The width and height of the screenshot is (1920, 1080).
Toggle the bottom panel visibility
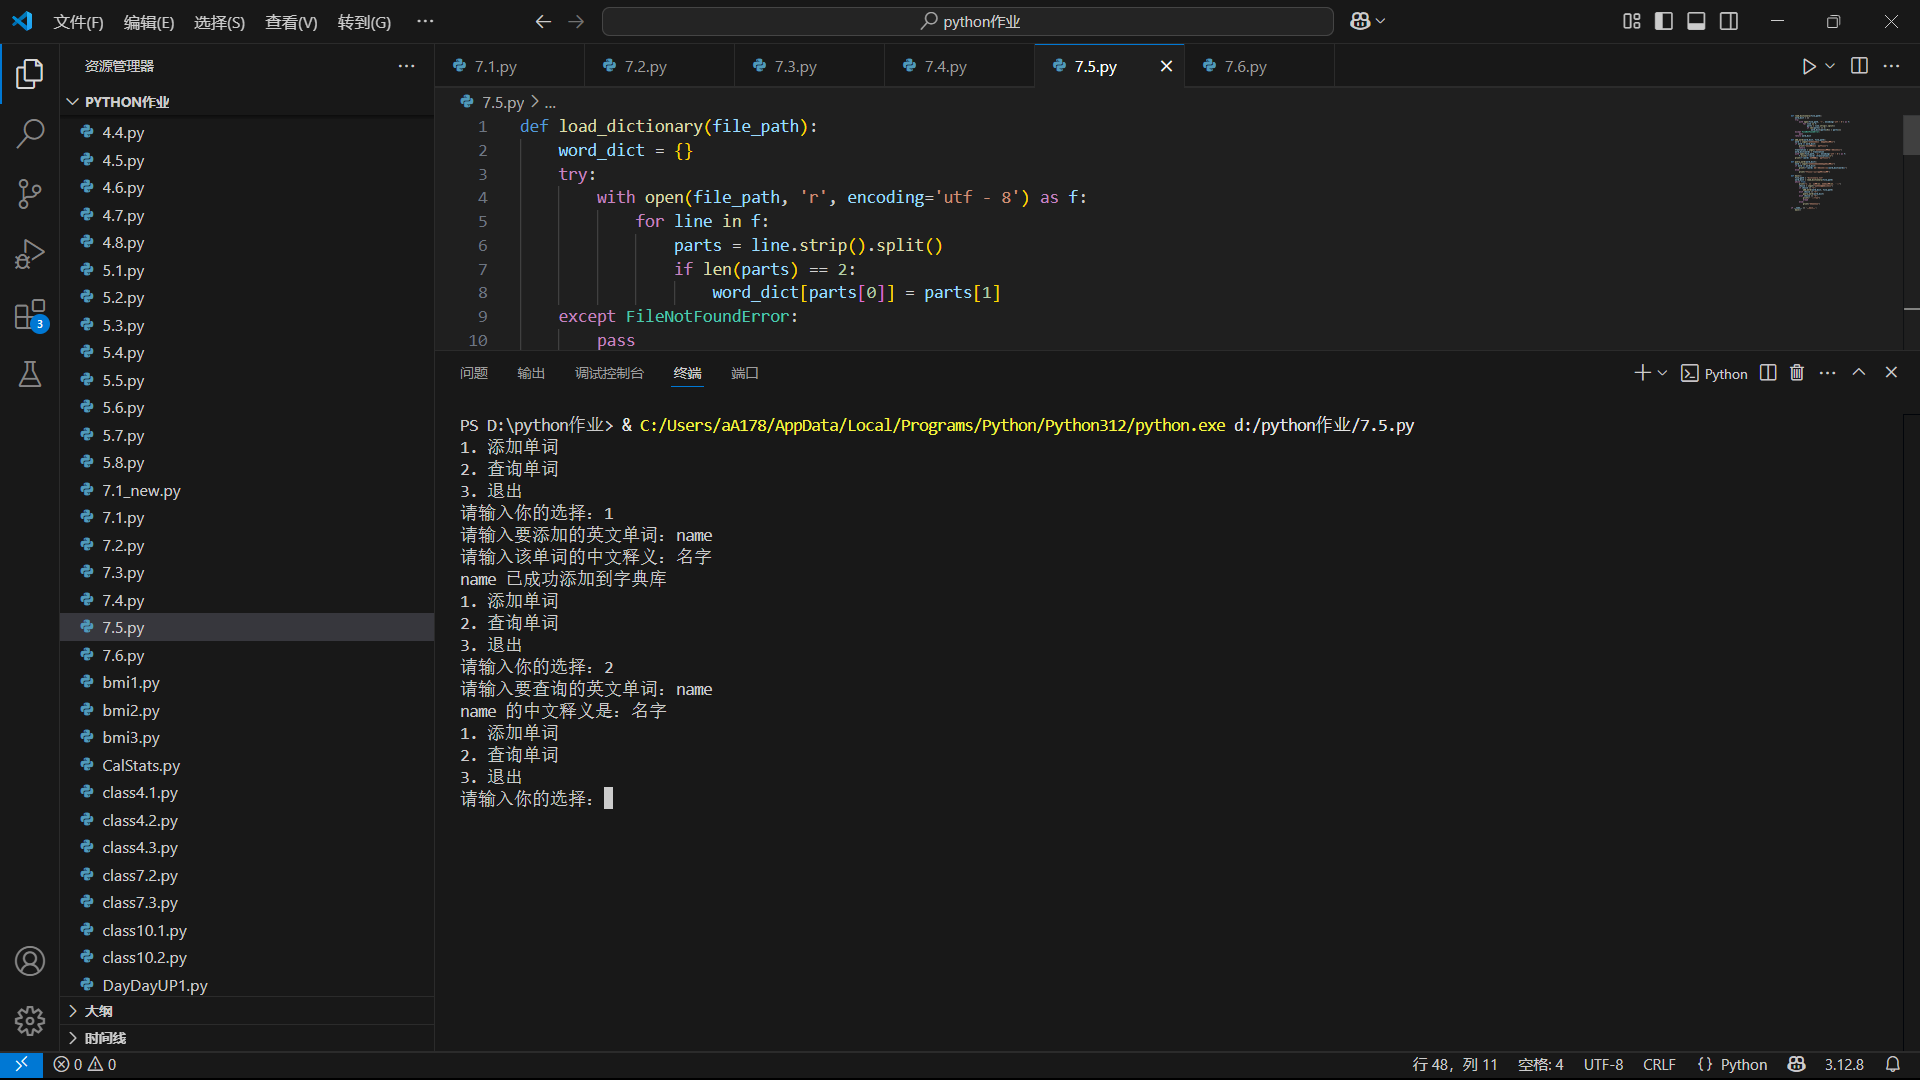coord(1696,21)
